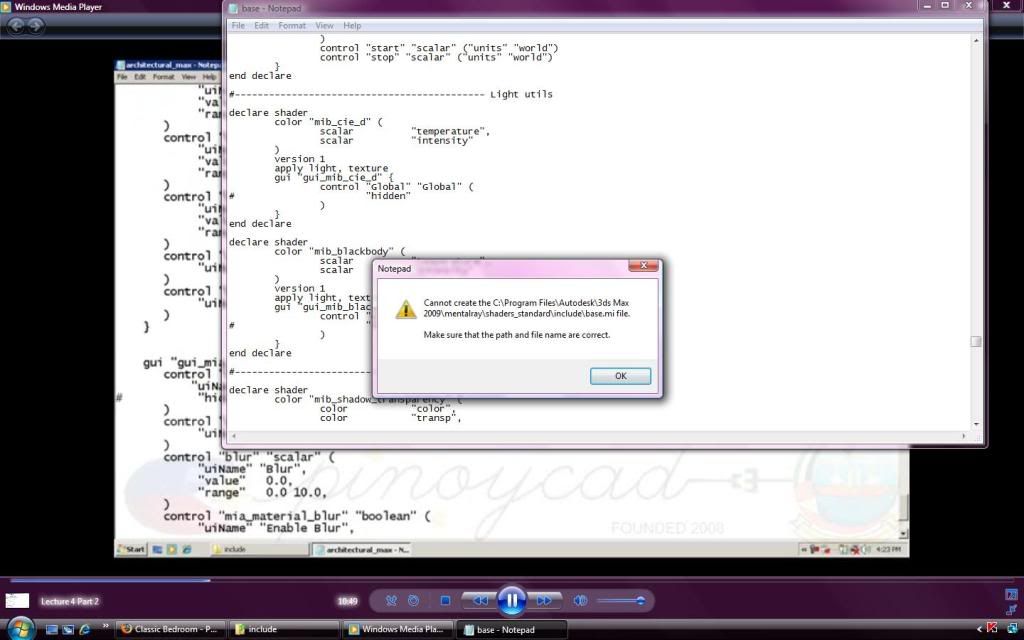Click the "intensity" parameter text
The height and width of the screenshot is (640, 1024).
pyautogui.click(x=442, y=140)
